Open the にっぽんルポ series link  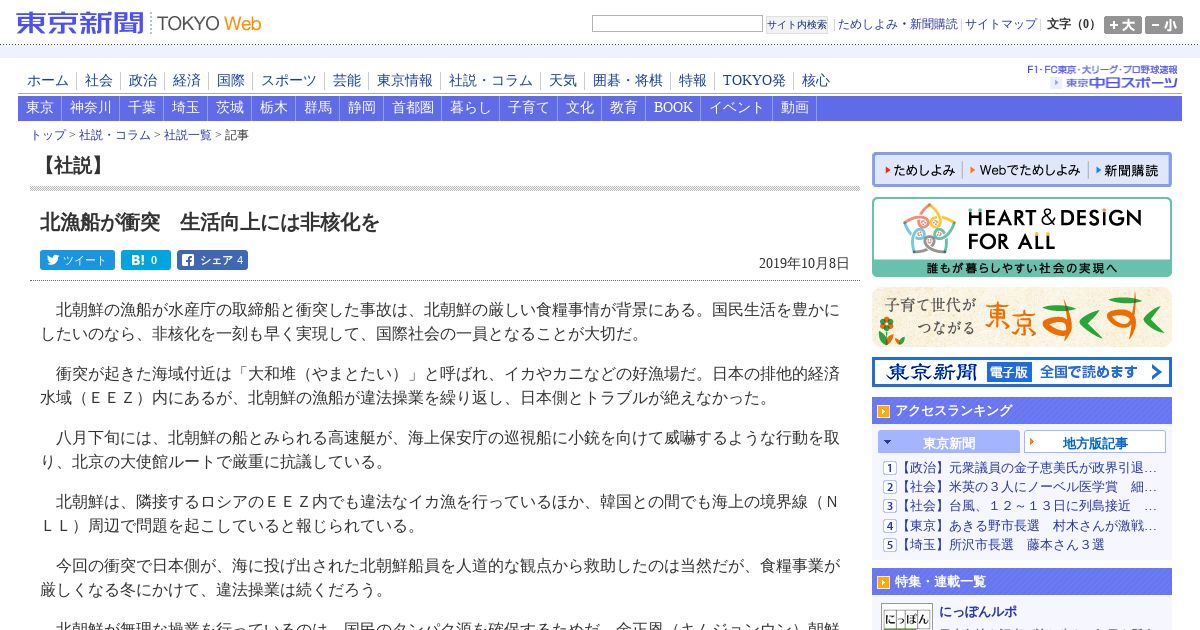[x=979, y=612]
